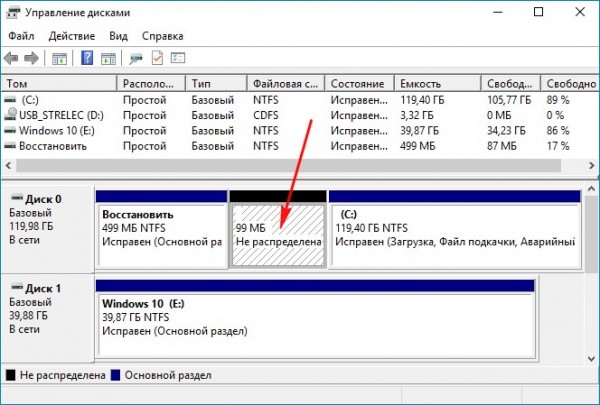
Task: Click the horizontal scrollbar thumb in volume list
Action: (289, 165)
